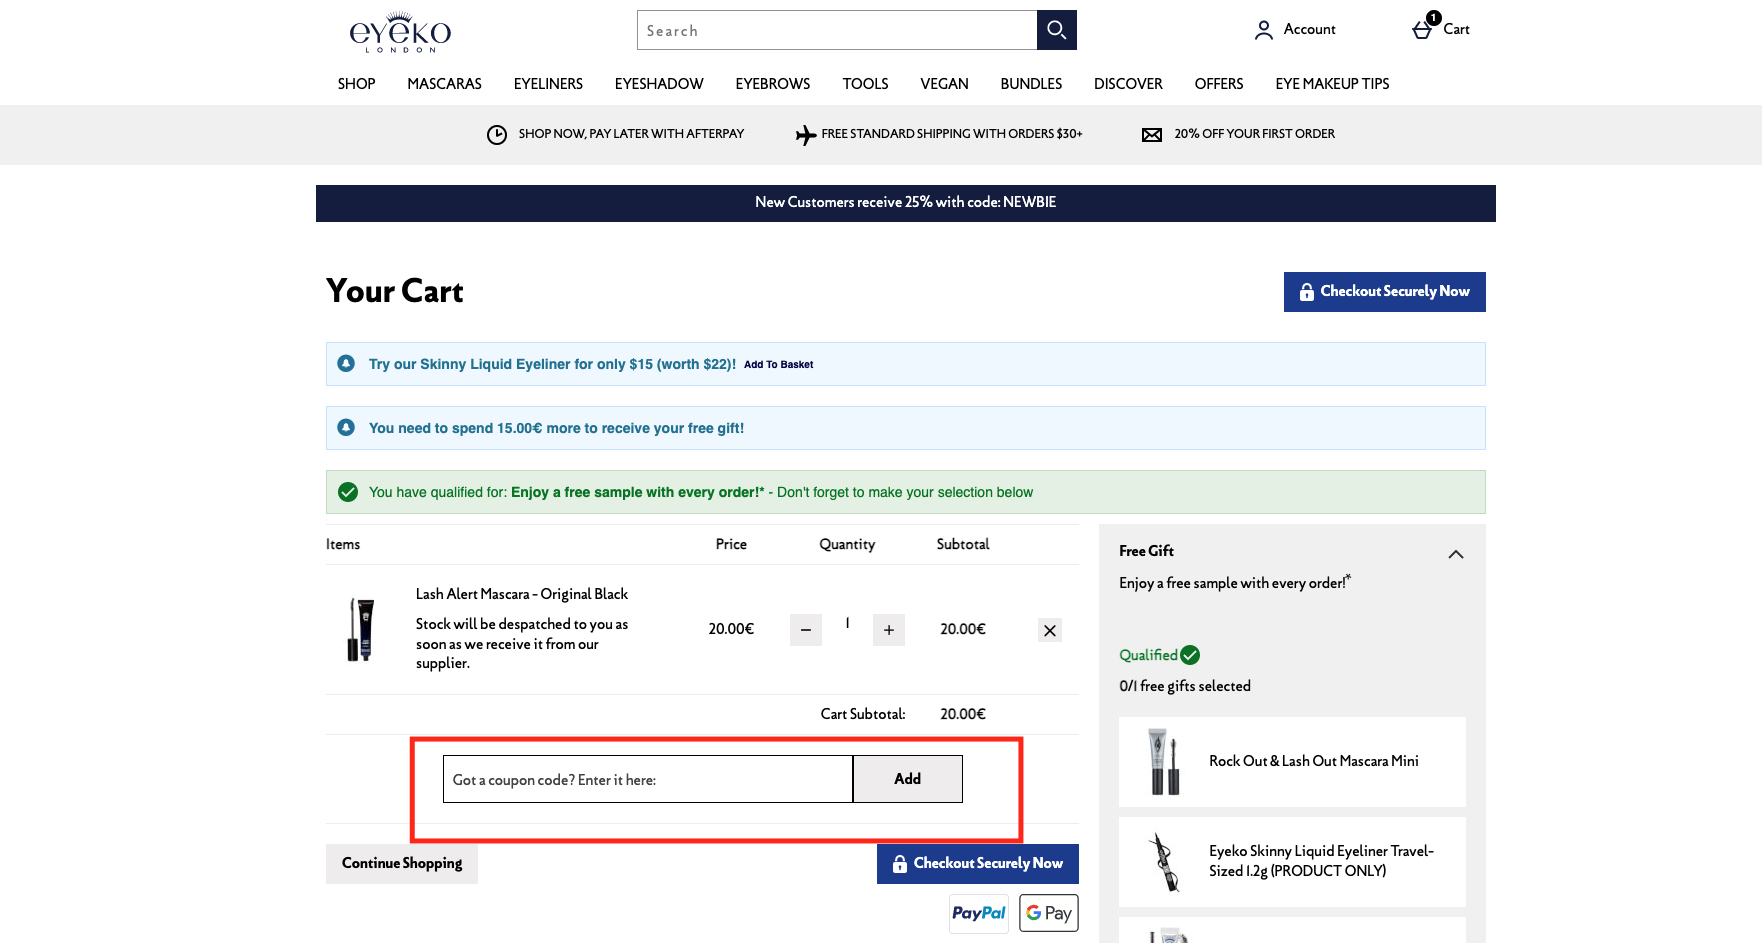Image resolution: width=1762 pixels, height=943 pixels.
Task: Open the BUNDLES menu
Action: pos(1031,84)
